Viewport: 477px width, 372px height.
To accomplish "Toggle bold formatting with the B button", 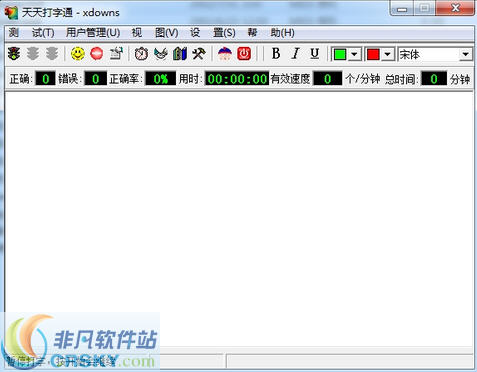I will coord(276,54).
